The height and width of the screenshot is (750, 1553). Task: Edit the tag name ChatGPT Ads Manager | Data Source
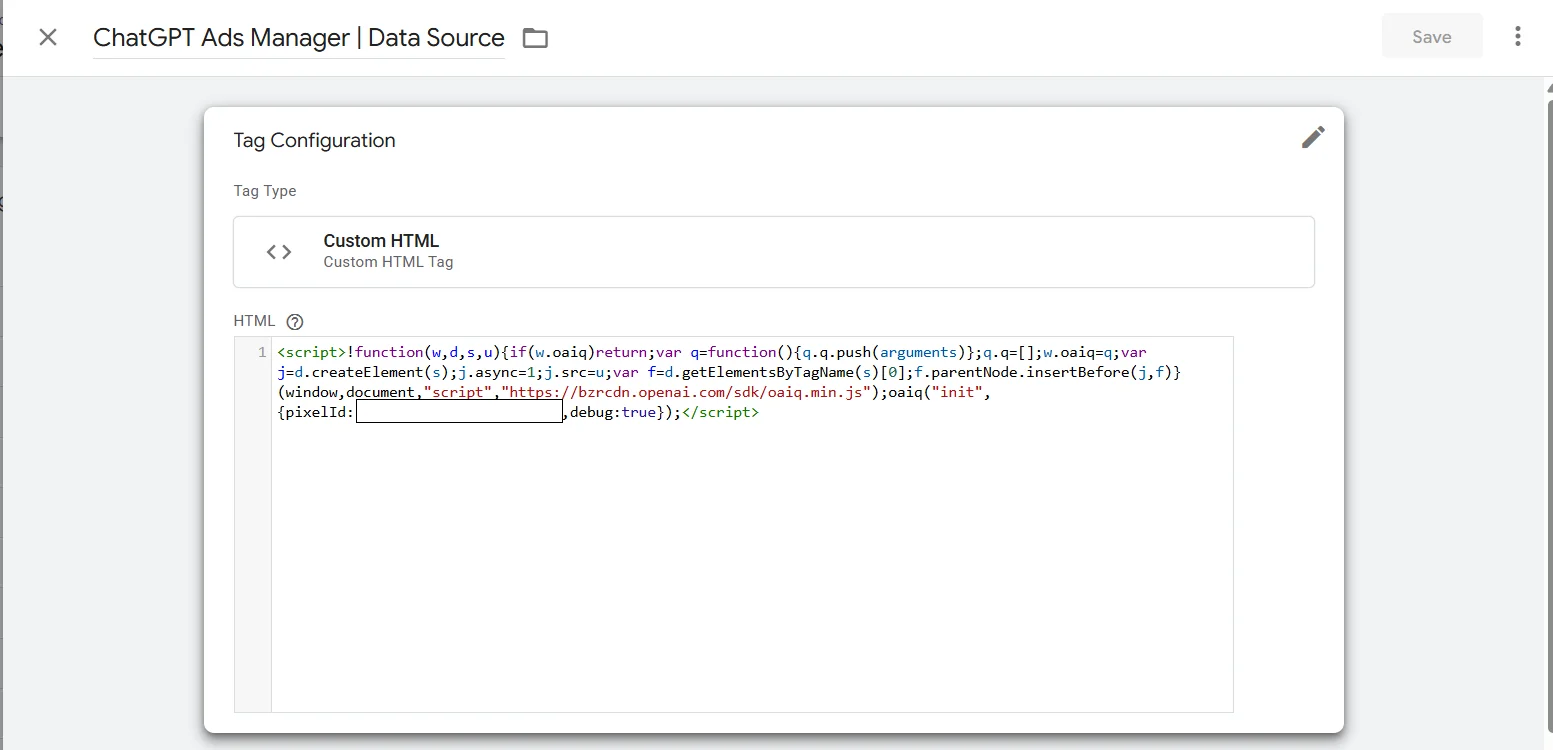point(299,38)
